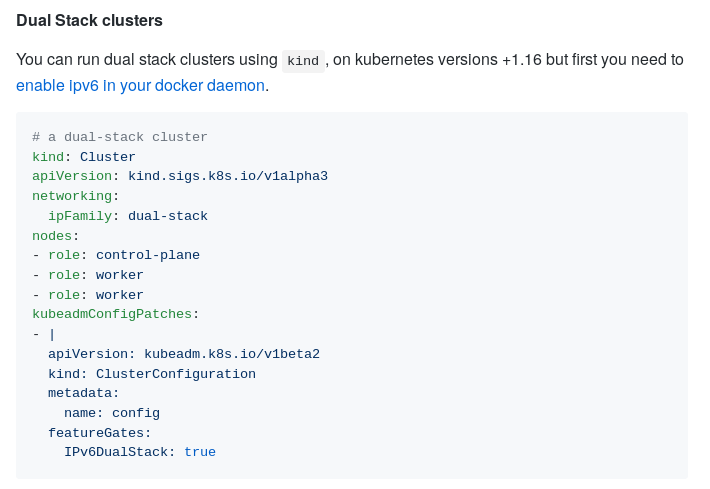Click the kind.sigs.k8s.io/v1alpha3 apiVersion value
This screenshot has width=710, height=489.
pos(228,176)
